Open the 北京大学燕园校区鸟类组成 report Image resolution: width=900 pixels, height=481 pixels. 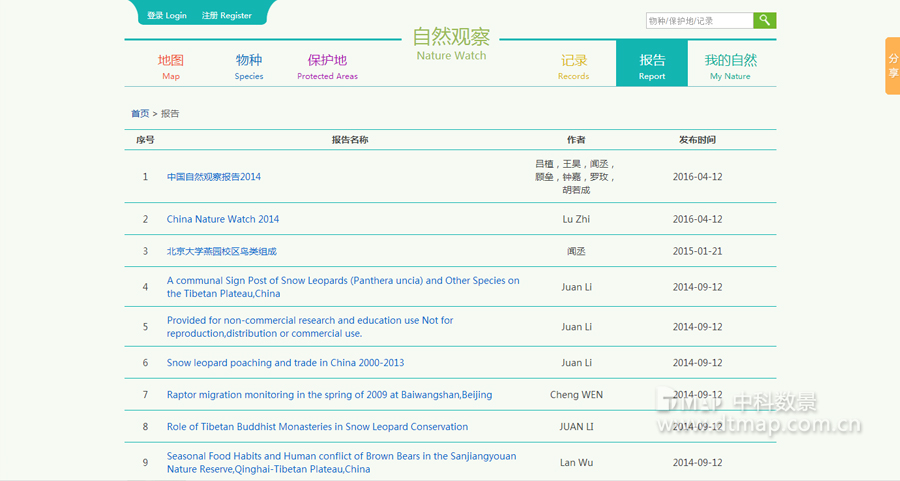[x=221, y=251]
